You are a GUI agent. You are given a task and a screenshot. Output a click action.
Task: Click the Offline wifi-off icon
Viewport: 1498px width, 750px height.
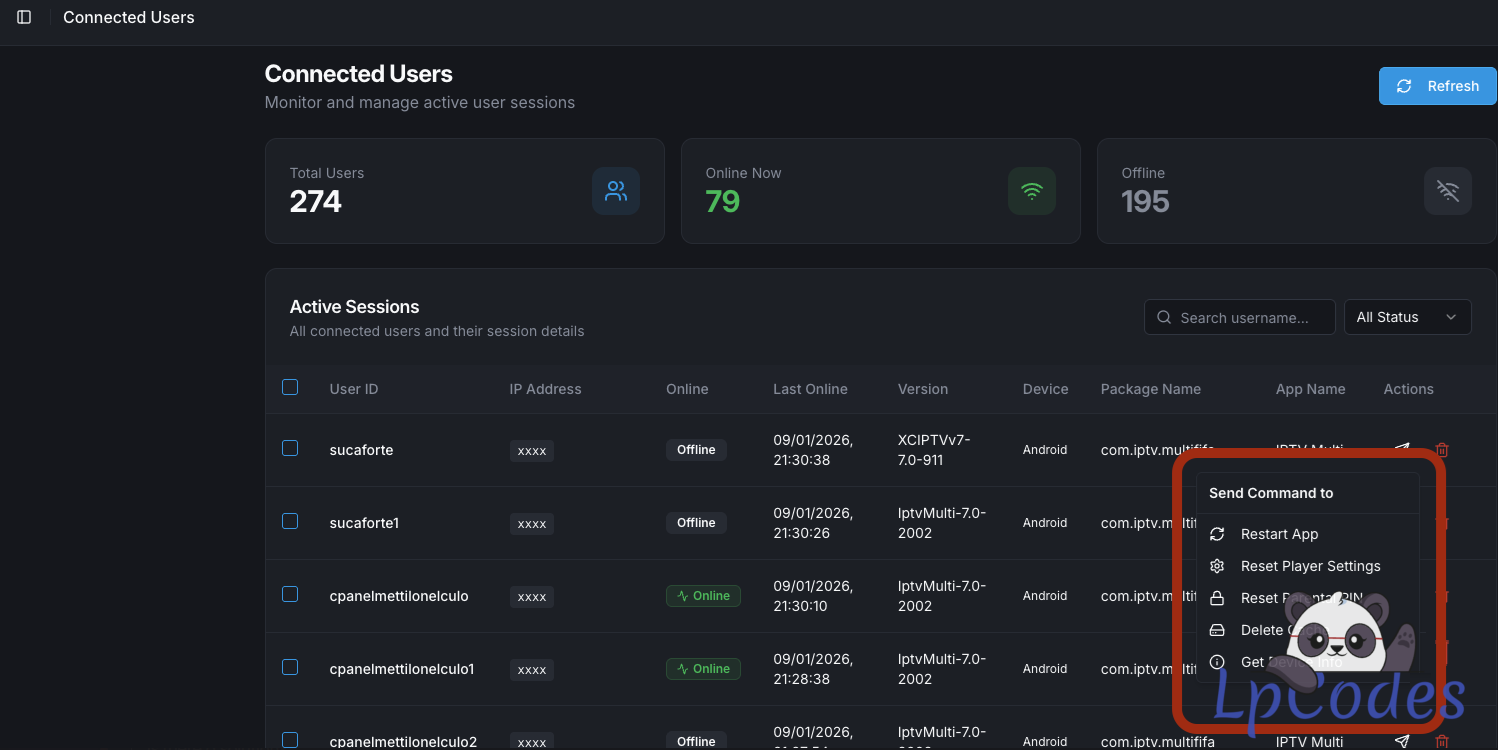point(1447,191)
